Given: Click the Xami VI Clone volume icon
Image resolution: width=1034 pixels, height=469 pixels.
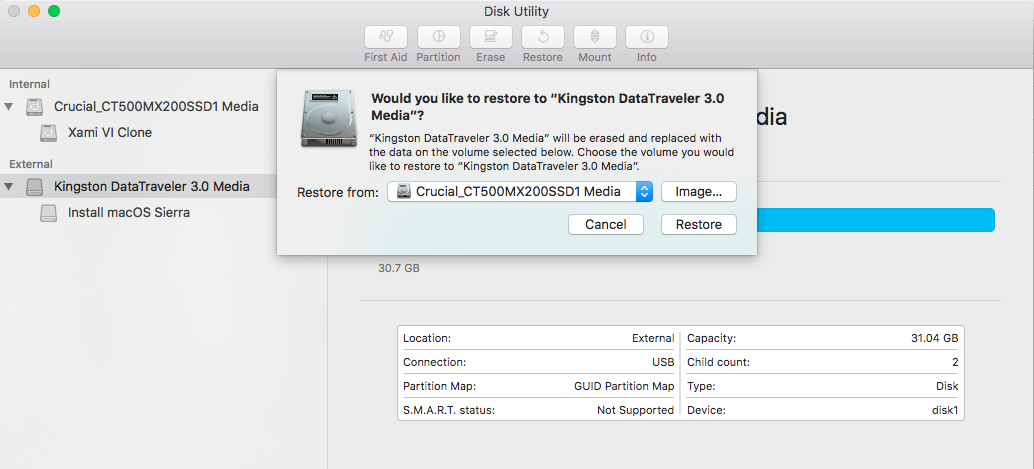Looking at the screenshot, I should coord(49,133).
